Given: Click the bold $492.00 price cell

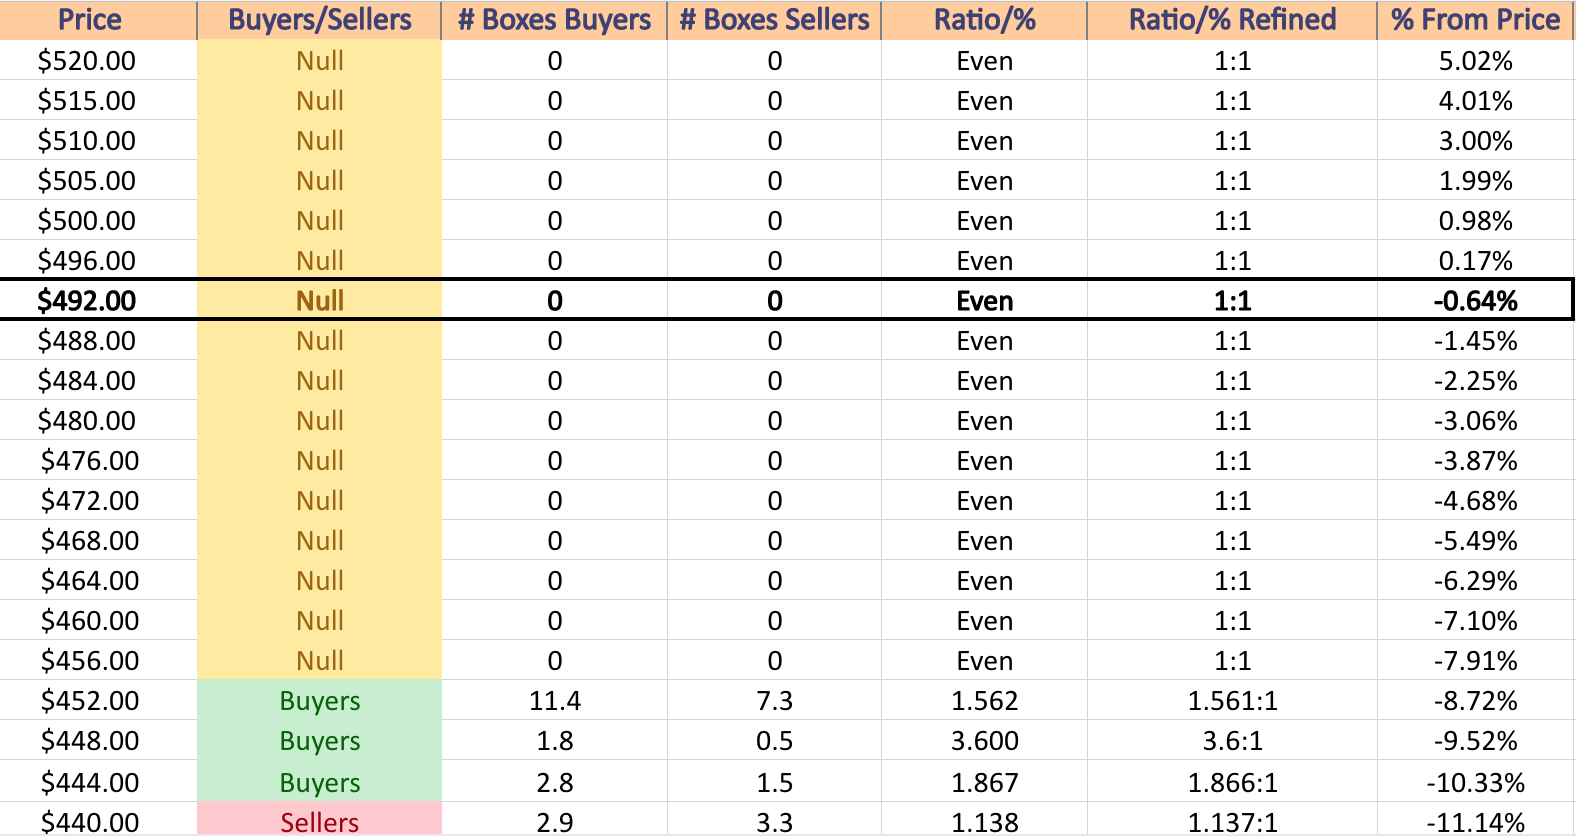Looking at the screenshot, I should pyautogui.click(x=98, y=301).
